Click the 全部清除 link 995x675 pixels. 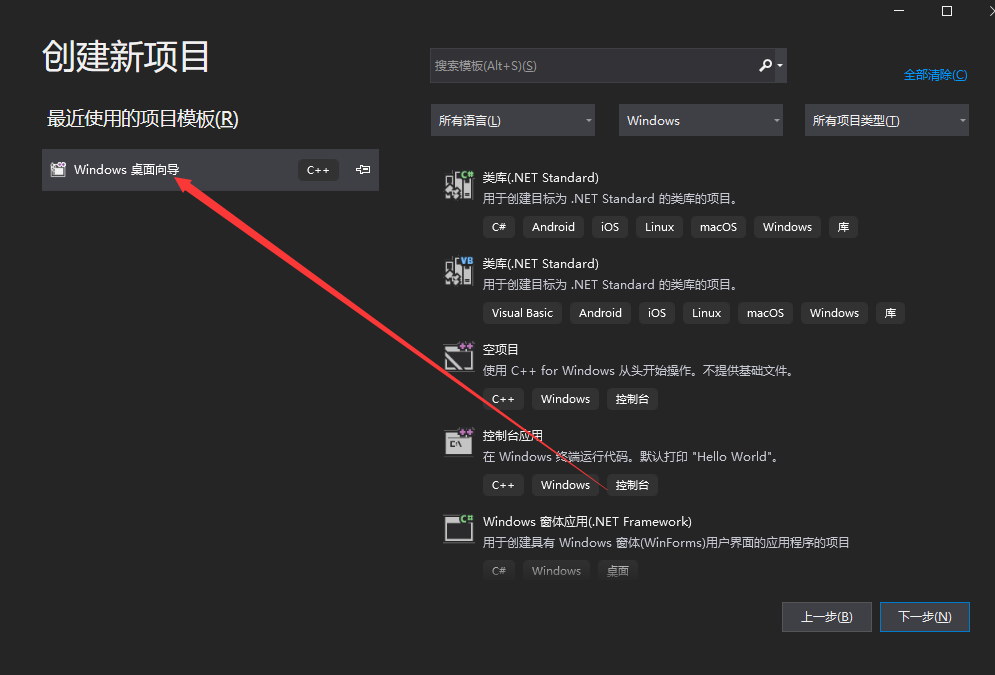[936, 74]
